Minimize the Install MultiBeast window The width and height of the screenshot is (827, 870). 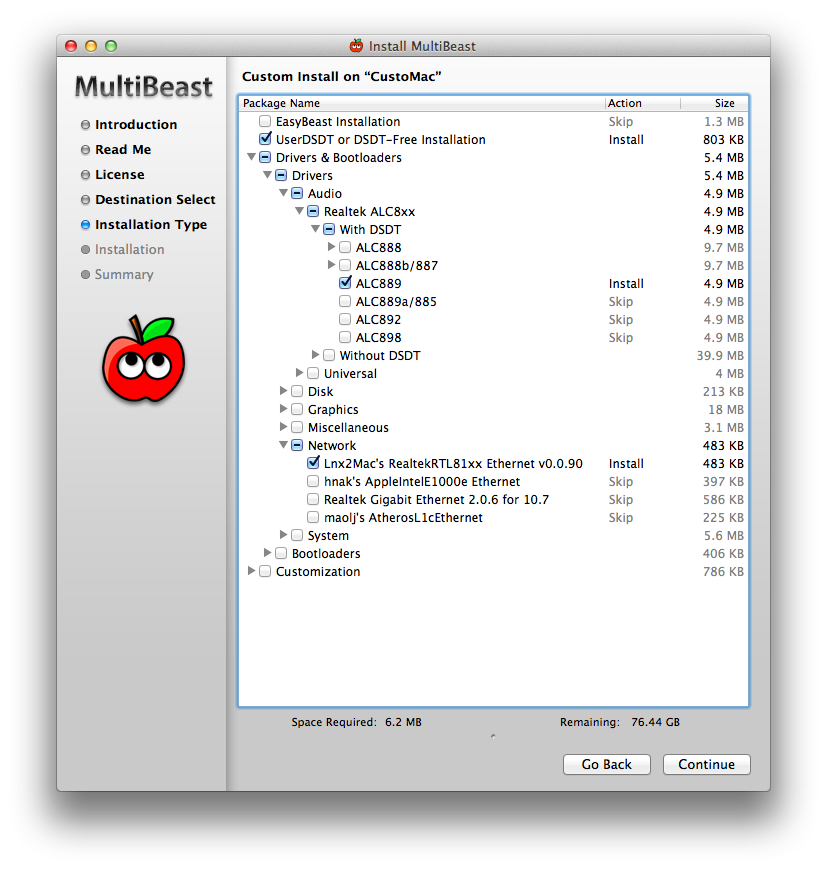91,46
